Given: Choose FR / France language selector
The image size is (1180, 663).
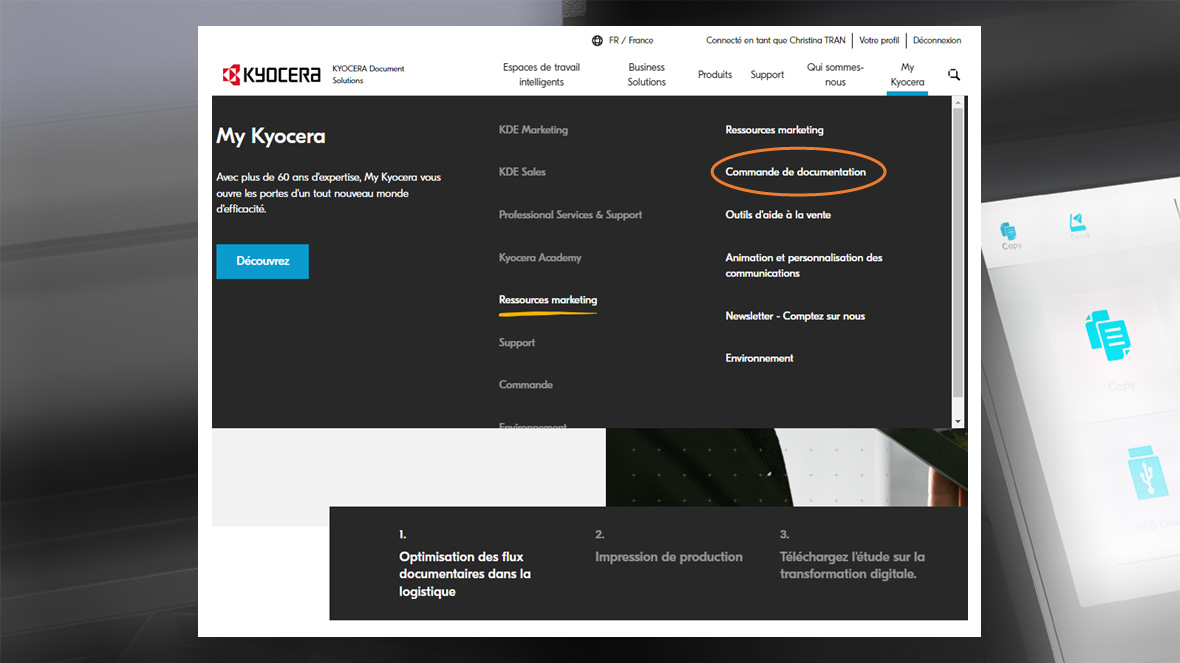Looking at the screenshot, I should 631,41.
